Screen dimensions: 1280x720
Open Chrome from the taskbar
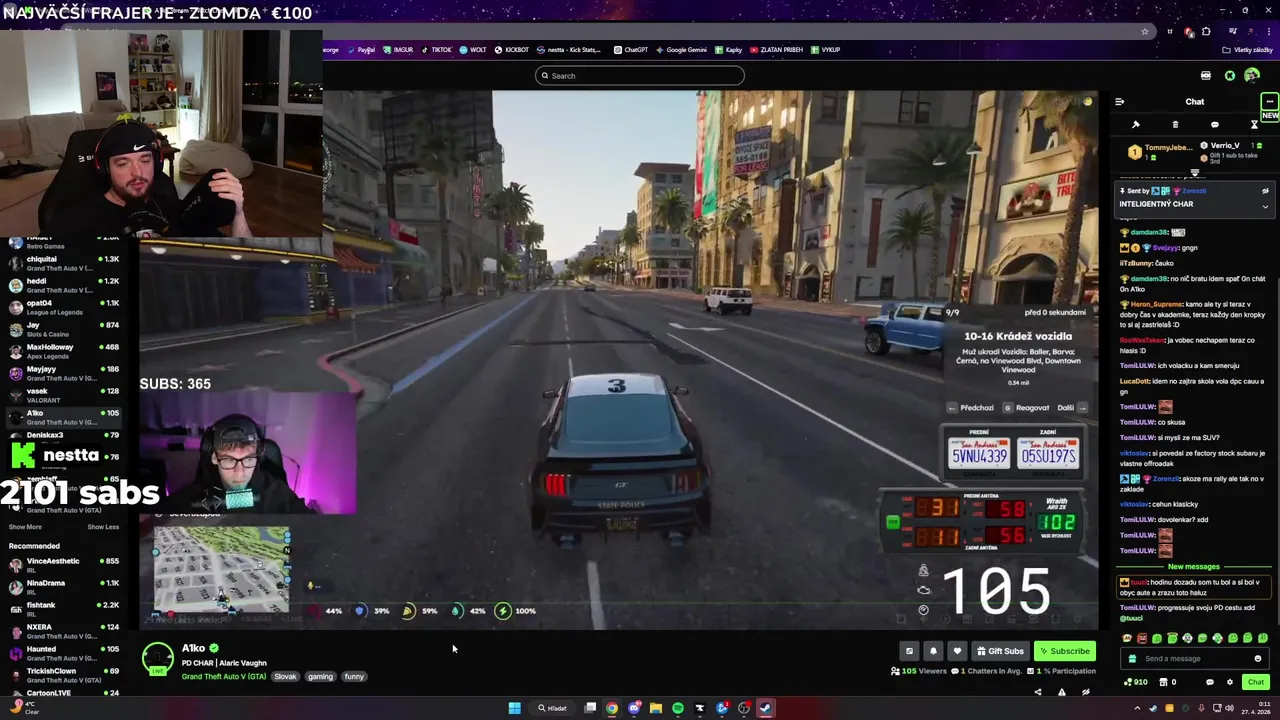tap(612, 708)
